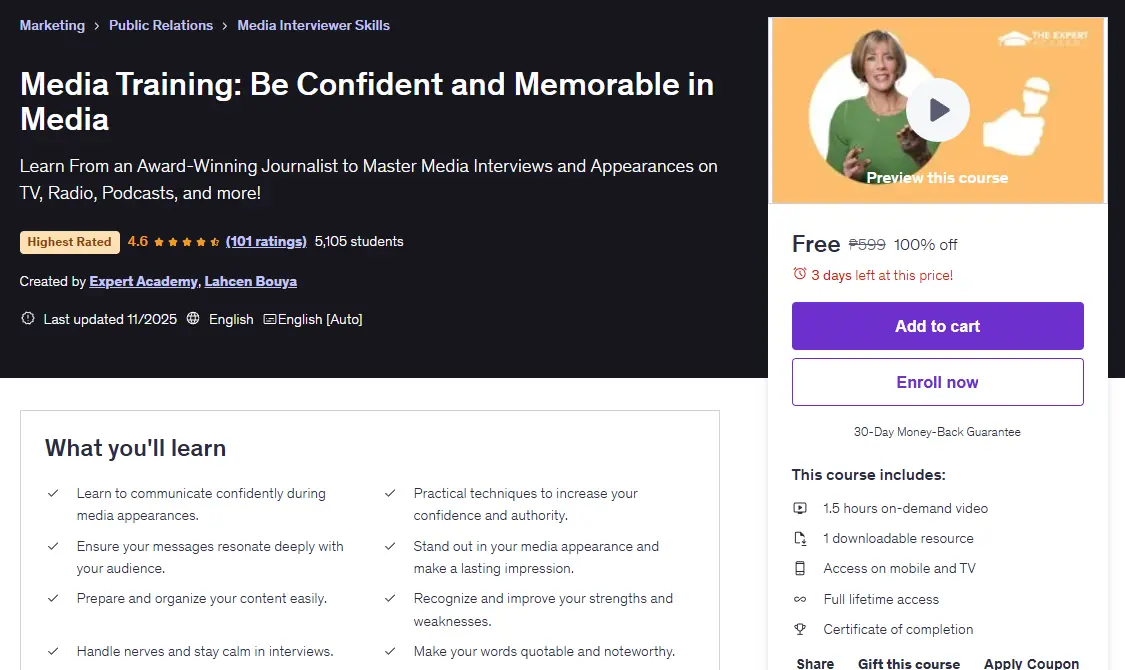
Task: Open the 101 ratings link
Action: [x=266, y=242]
